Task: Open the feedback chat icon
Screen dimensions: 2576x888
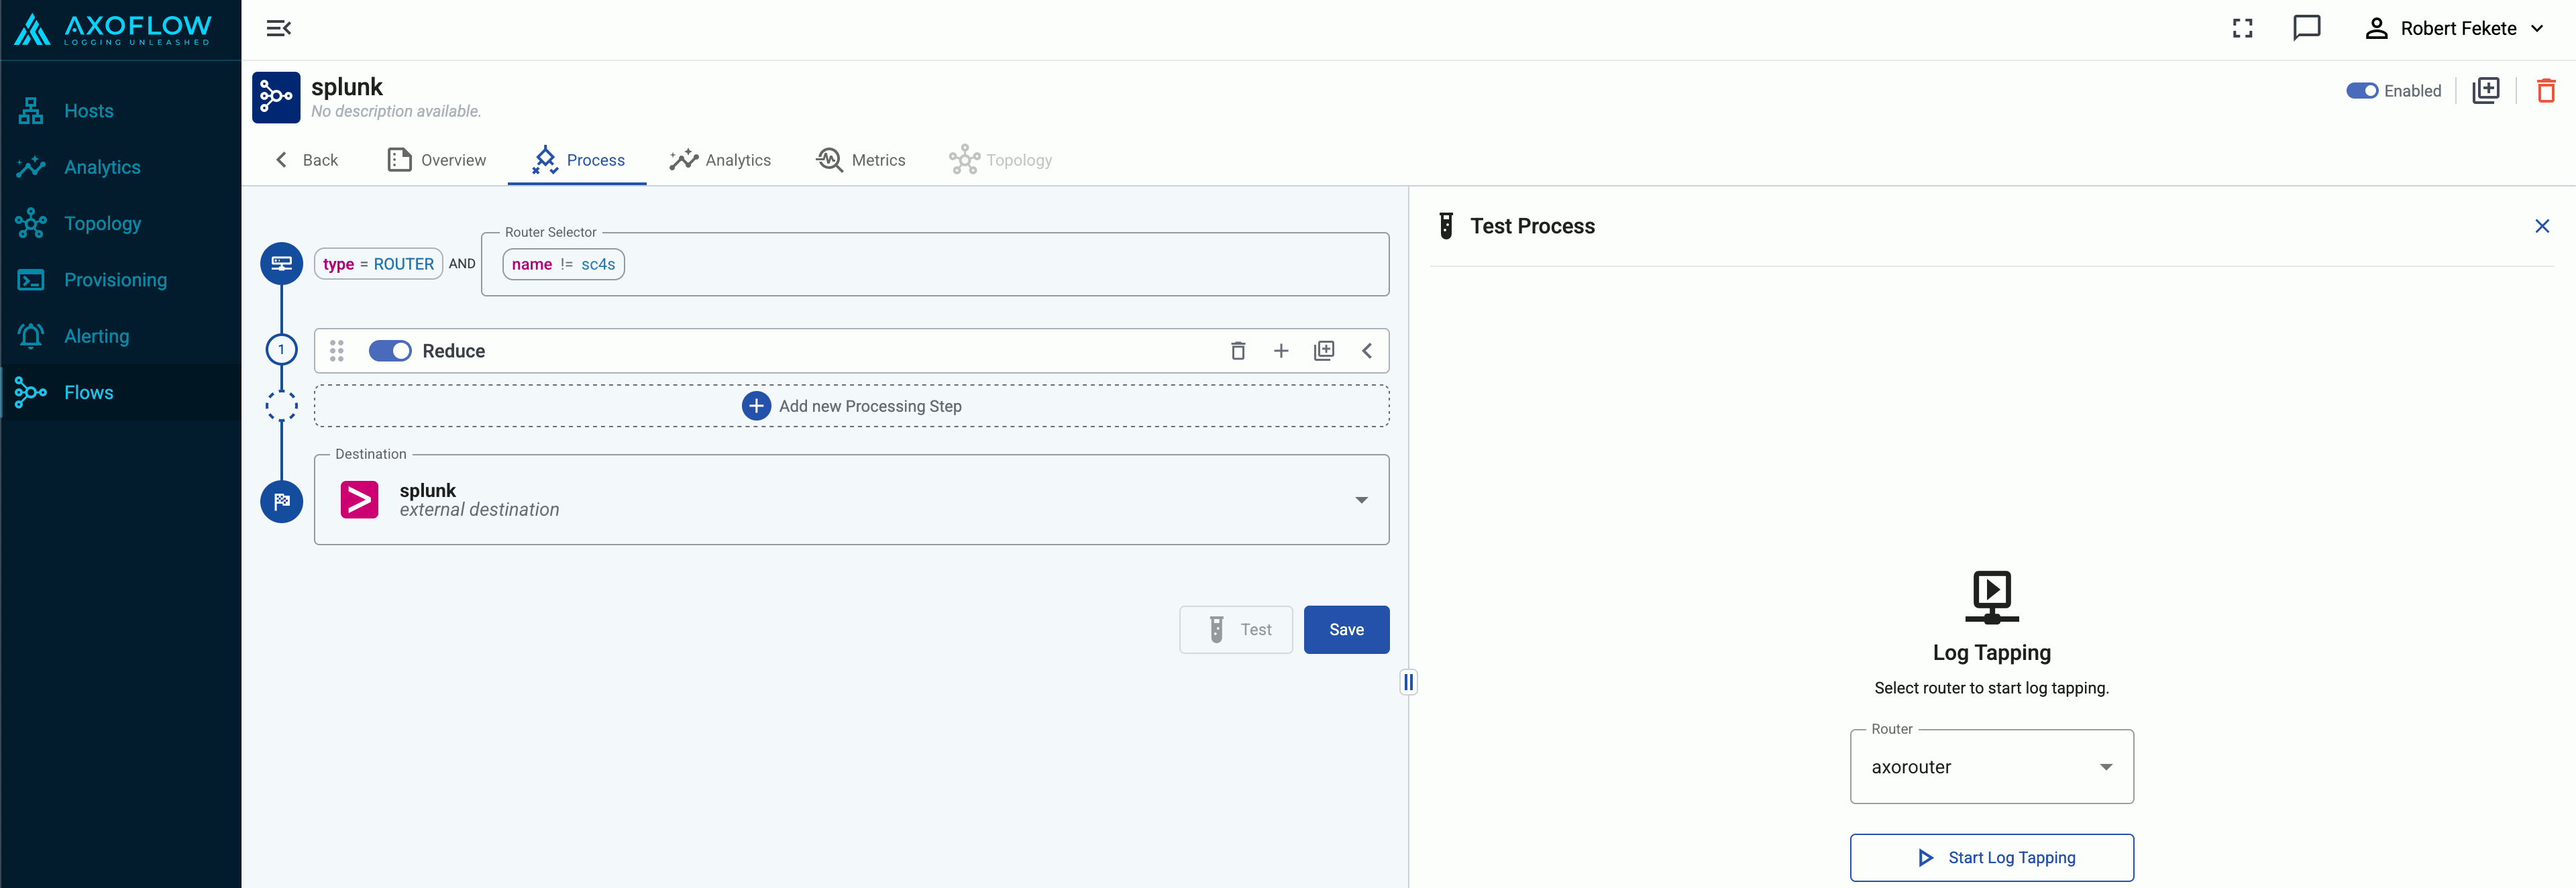Action: click(2306, 28)
